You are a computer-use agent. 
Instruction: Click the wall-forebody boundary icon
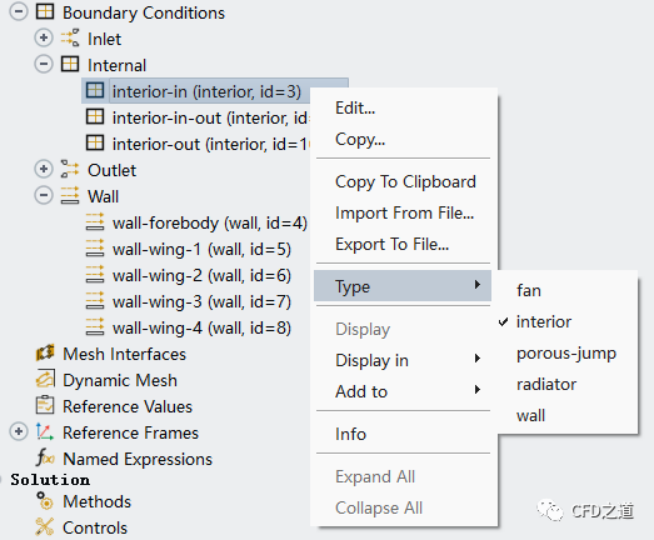pos(95,222)
